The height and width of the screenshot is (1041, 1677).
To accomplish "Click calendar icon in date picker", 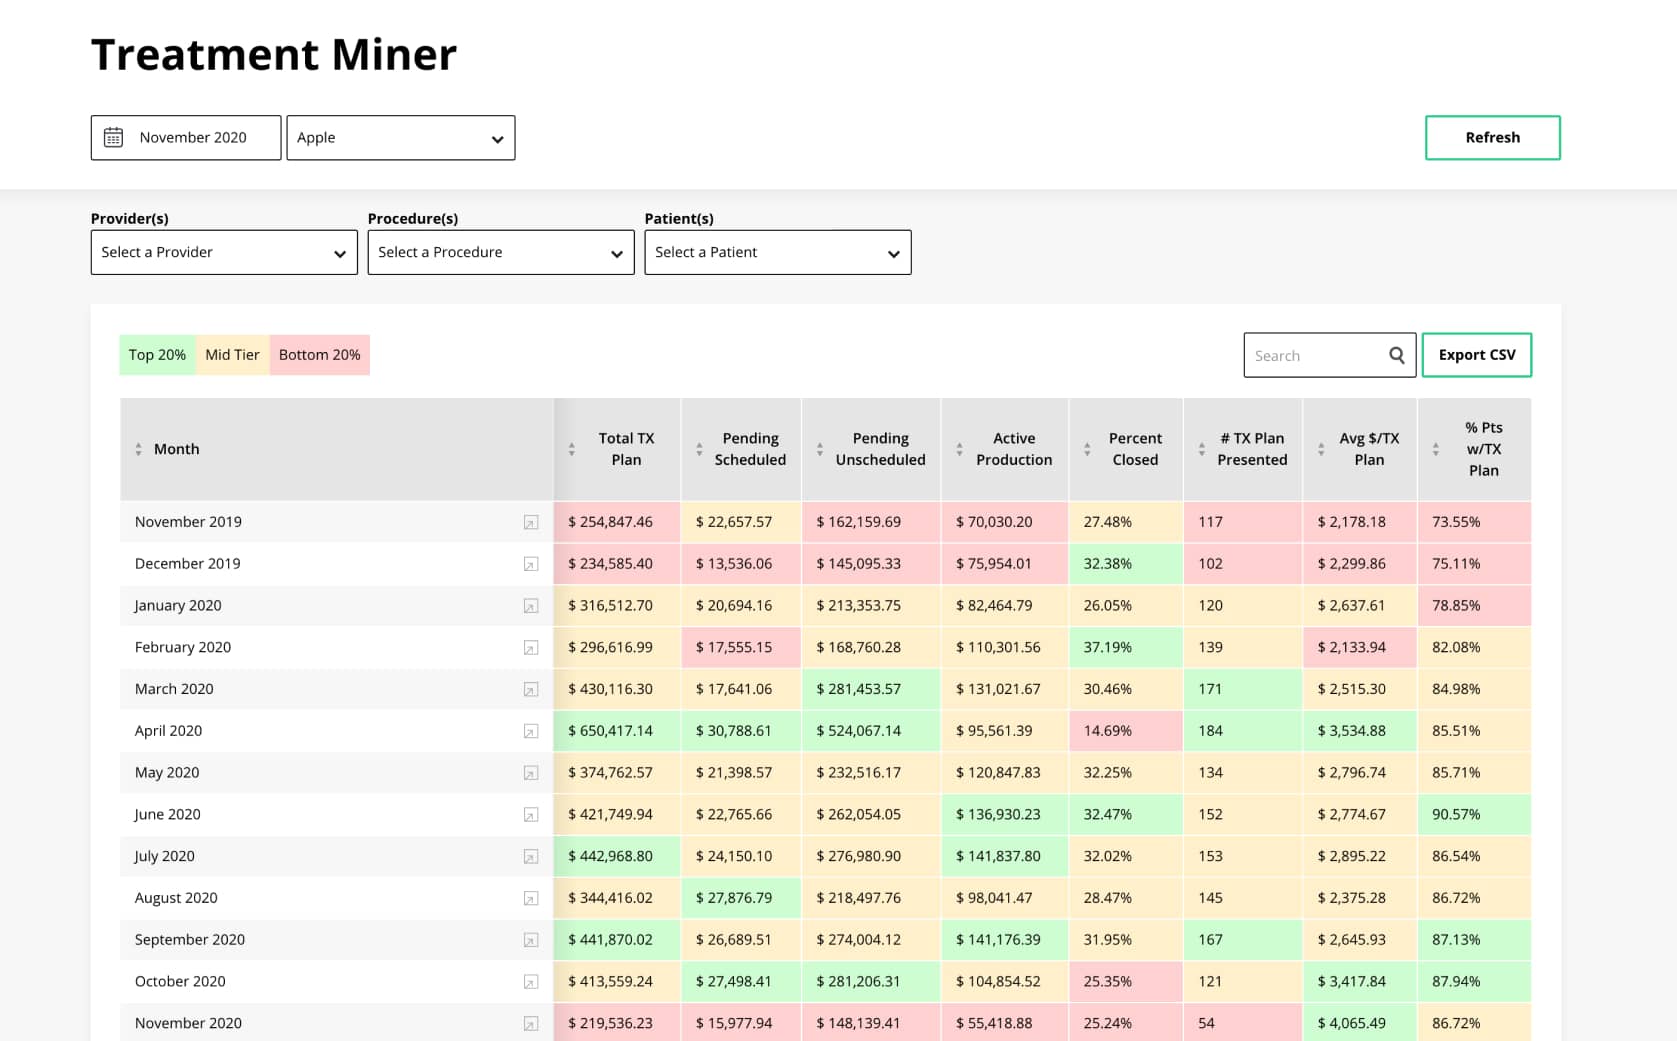I will click(114, 138).
